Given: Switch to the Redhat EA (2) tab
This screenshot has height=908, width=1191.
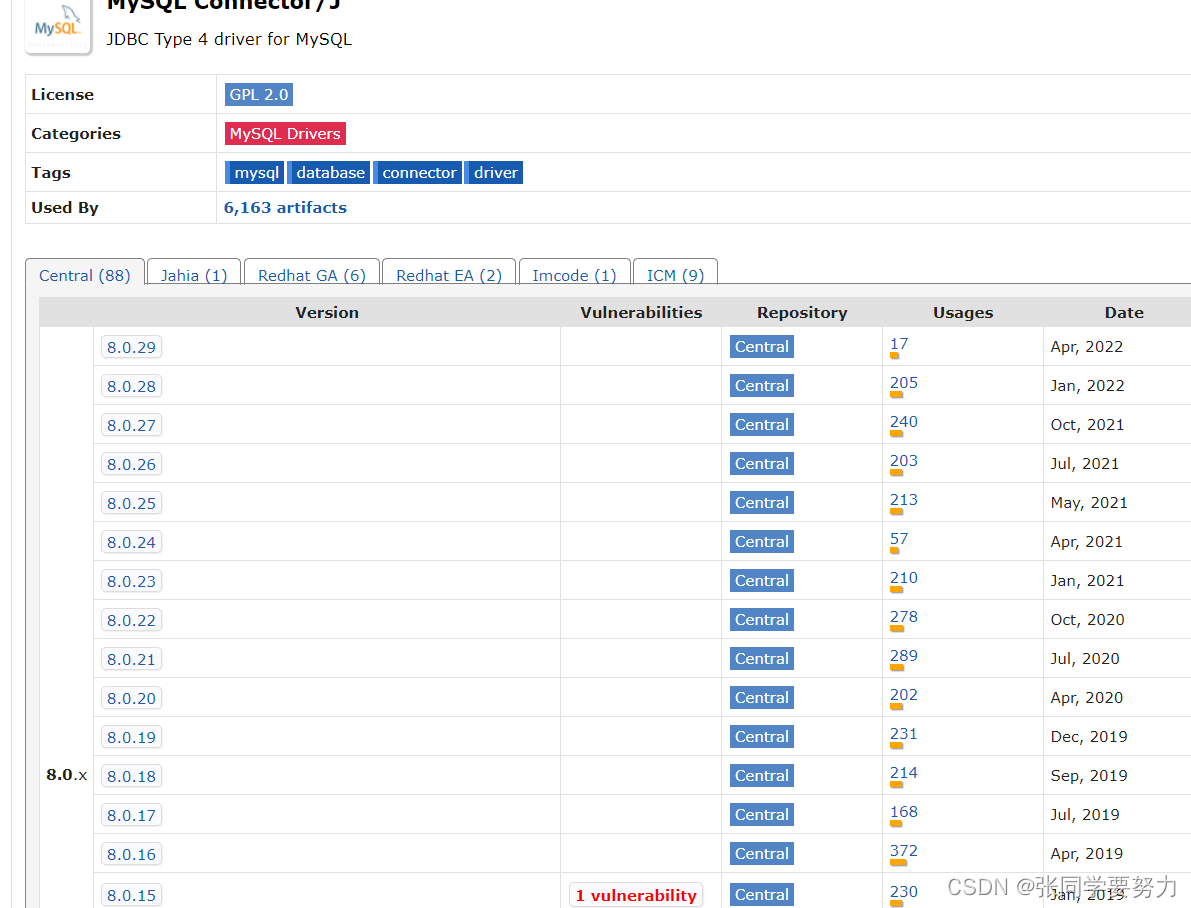Looking at the screenshot, I should click(449, 275).
